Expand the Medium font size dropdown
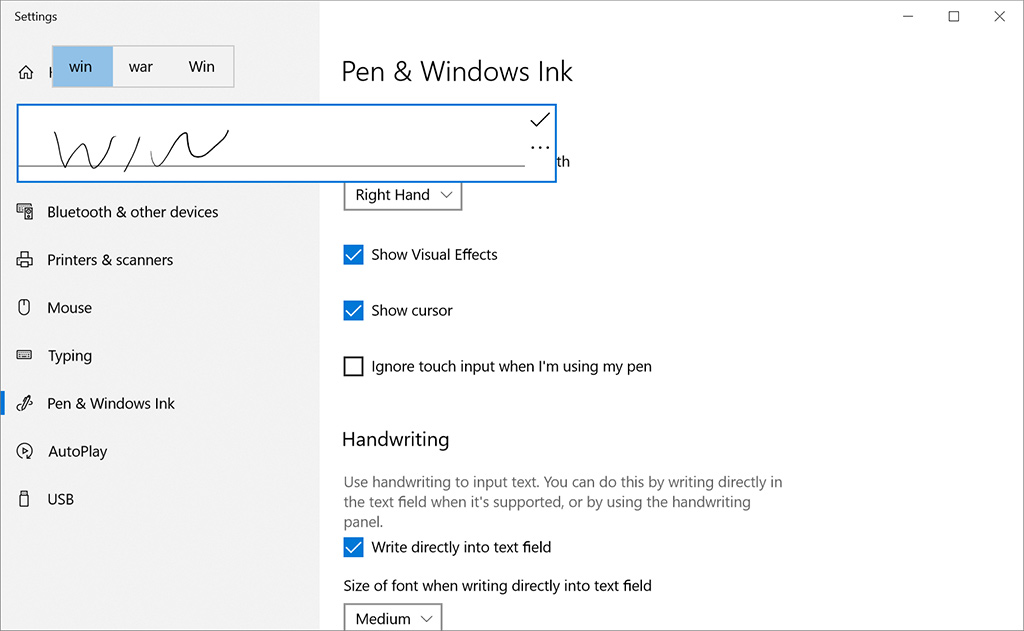 coord(393,618)
